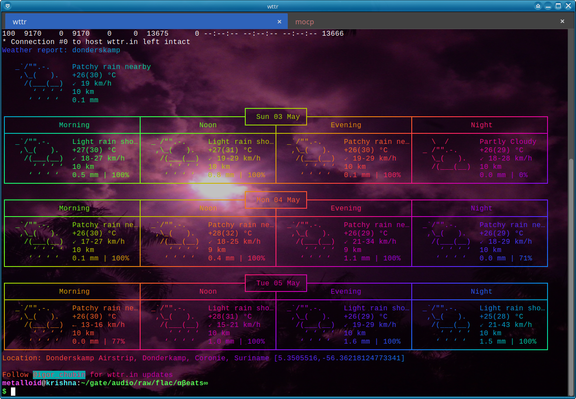
Task: Click the '13666' value in curl output
Action: click(x=333, y=33)
